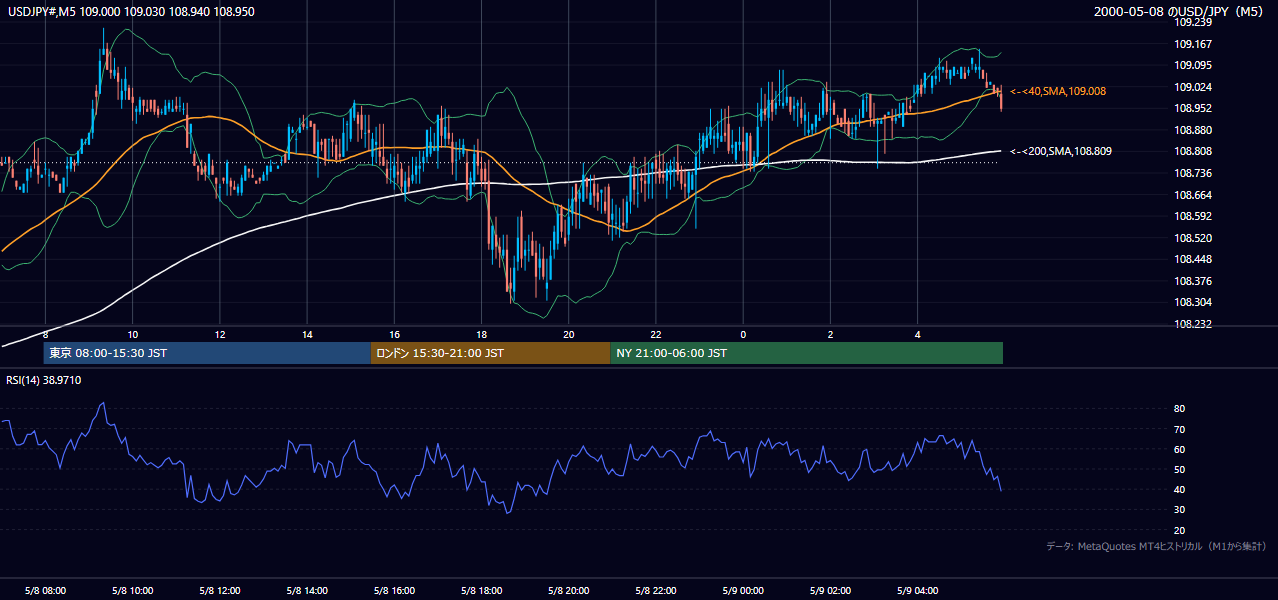
Task: Click price axis value 109.095
Action: [x=1192, y=65]
